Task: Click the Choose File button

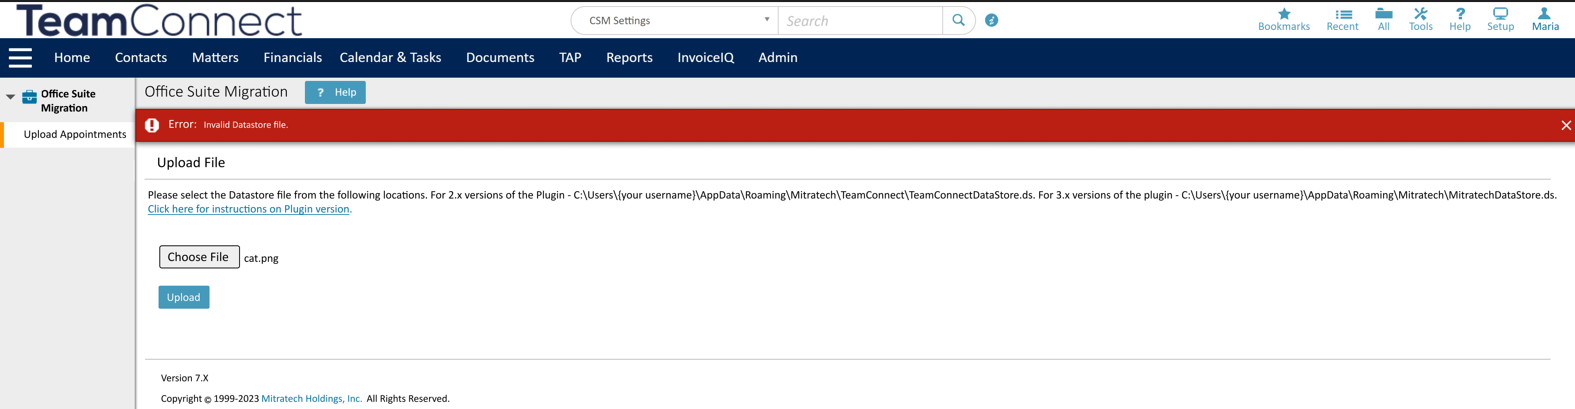Action: (x=199, y=257)
